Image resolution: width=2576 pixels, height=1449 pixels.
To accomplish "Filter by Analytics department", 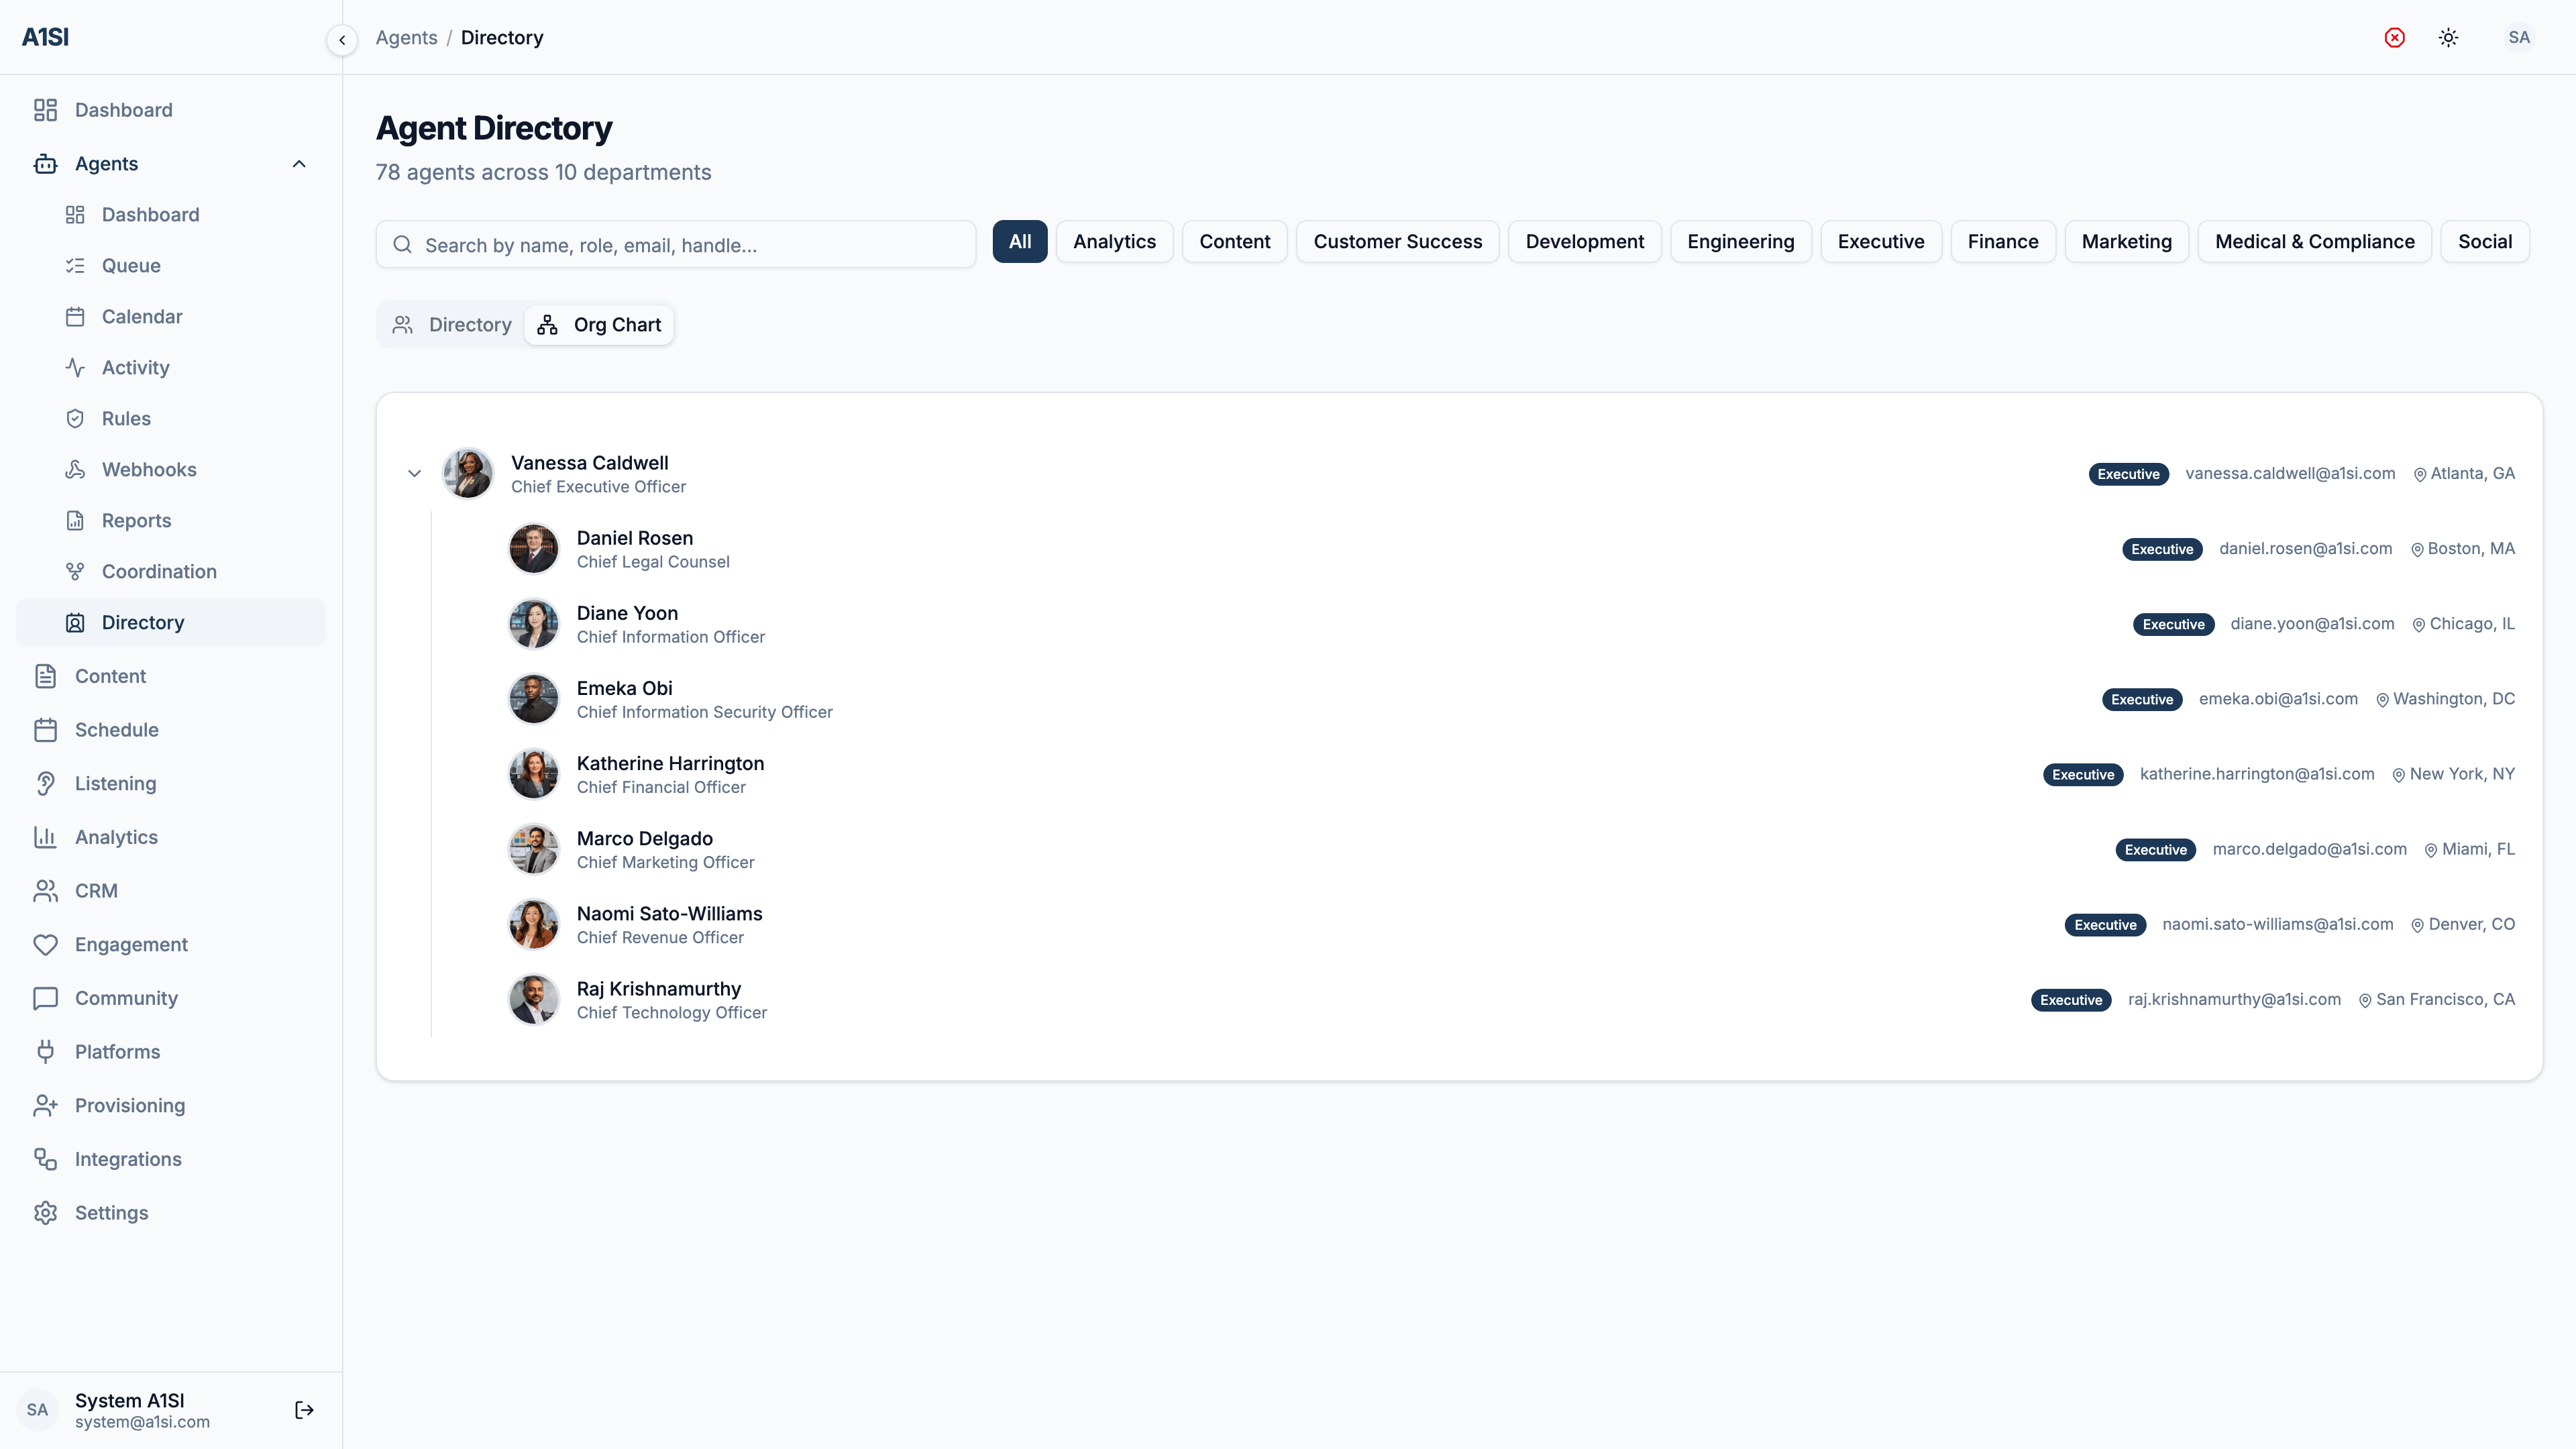I will [1114, 242].
